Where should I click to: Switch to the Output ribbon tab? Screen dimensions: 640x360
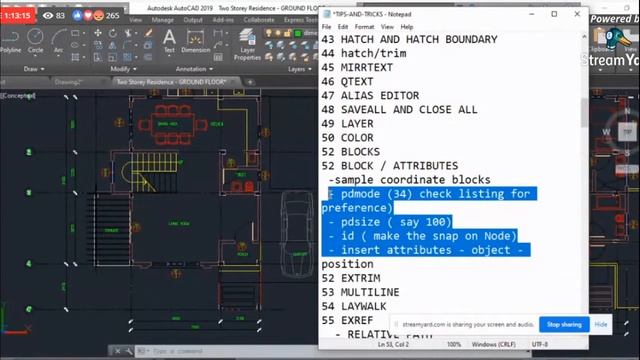click(x=193, y=20)
